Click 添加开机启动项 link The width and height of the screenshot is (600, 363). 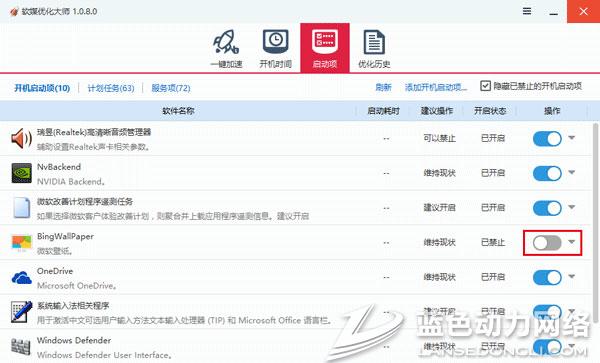coord(436,88)
